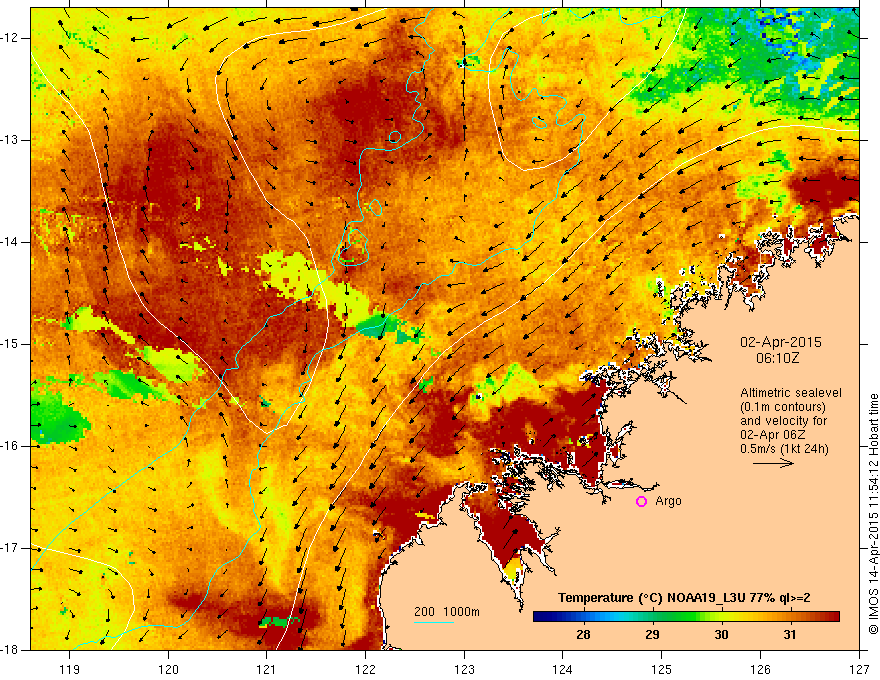Viewport: 880px width, 680px height.
Task: Click longitude axis label 123
Action: tap(464, 669)
